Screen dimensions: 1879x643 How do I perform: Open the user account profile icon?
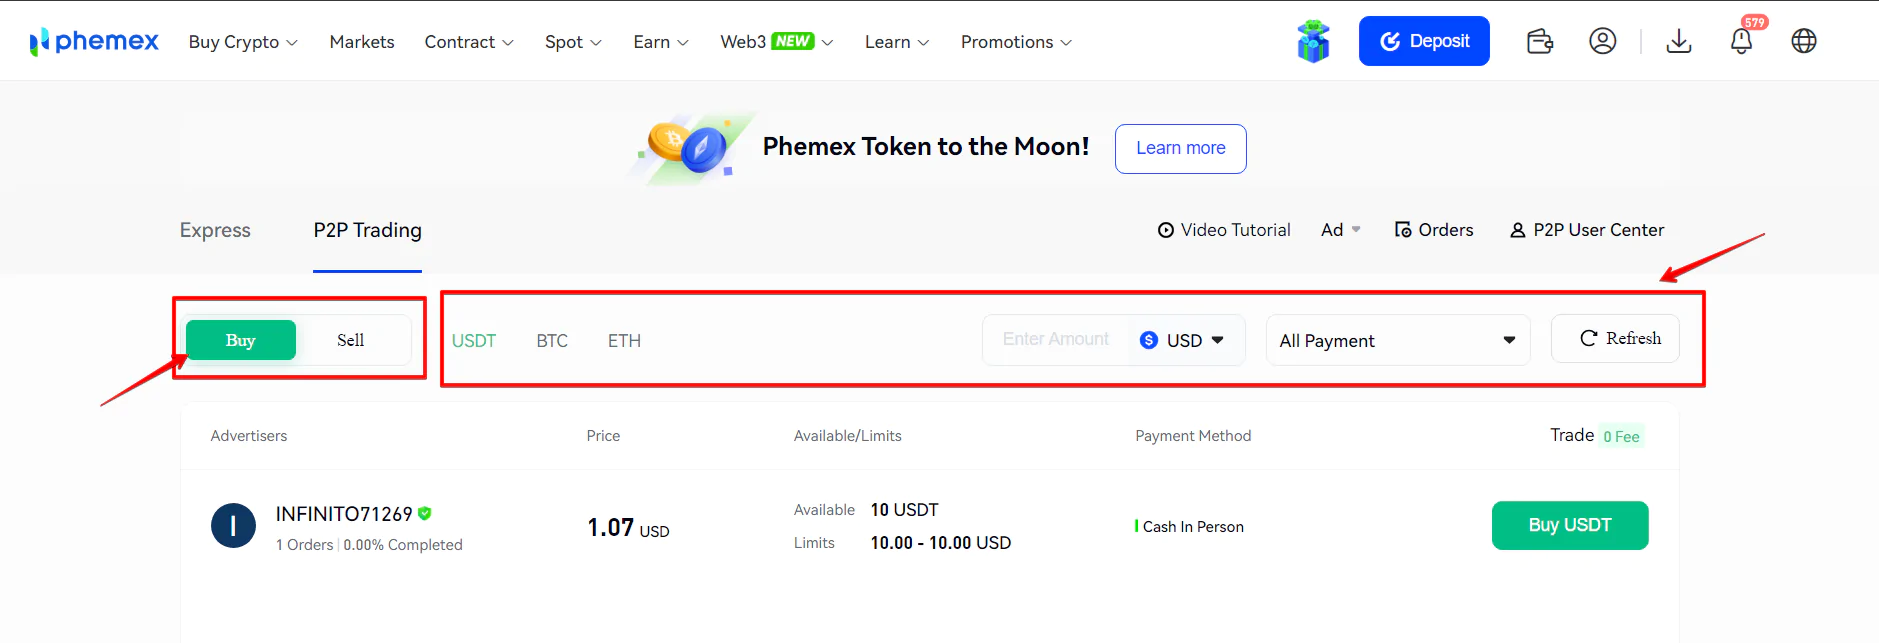1603,41
